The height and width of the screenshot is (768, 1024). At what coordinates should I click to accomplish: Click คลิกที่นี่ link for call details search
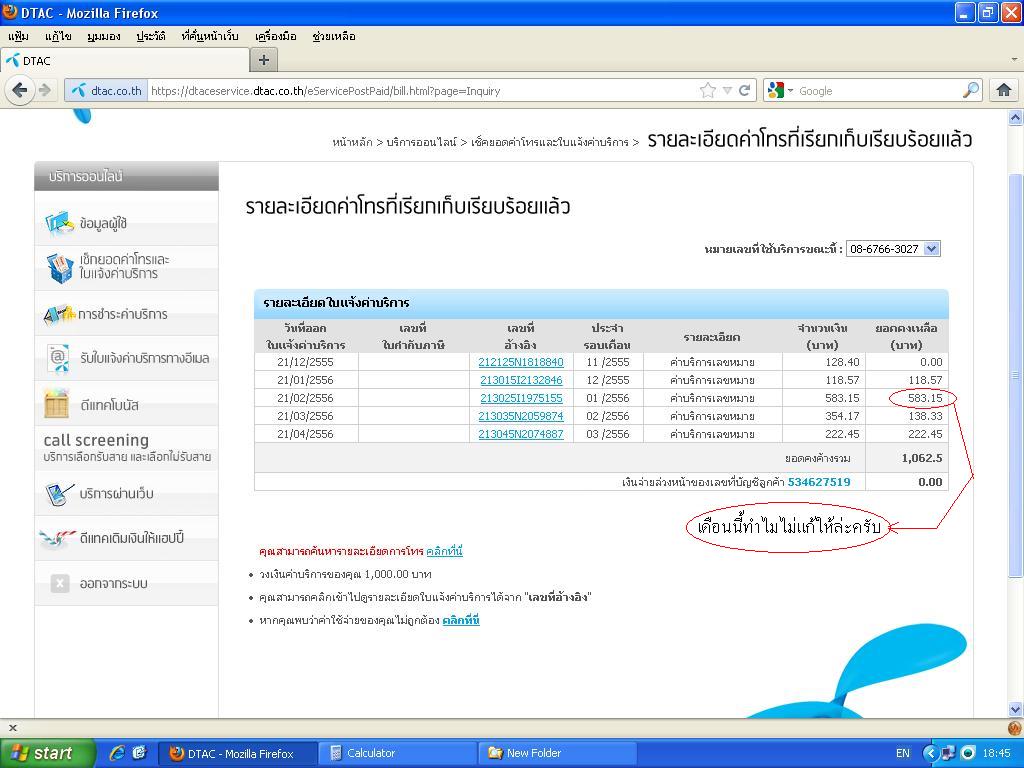coord(444,551)
